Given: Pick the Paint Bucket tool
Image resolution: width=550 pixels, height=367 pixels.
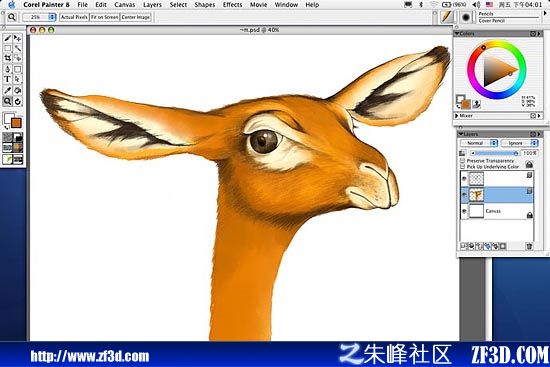Looking at the screenshot, I should [18, 91].
